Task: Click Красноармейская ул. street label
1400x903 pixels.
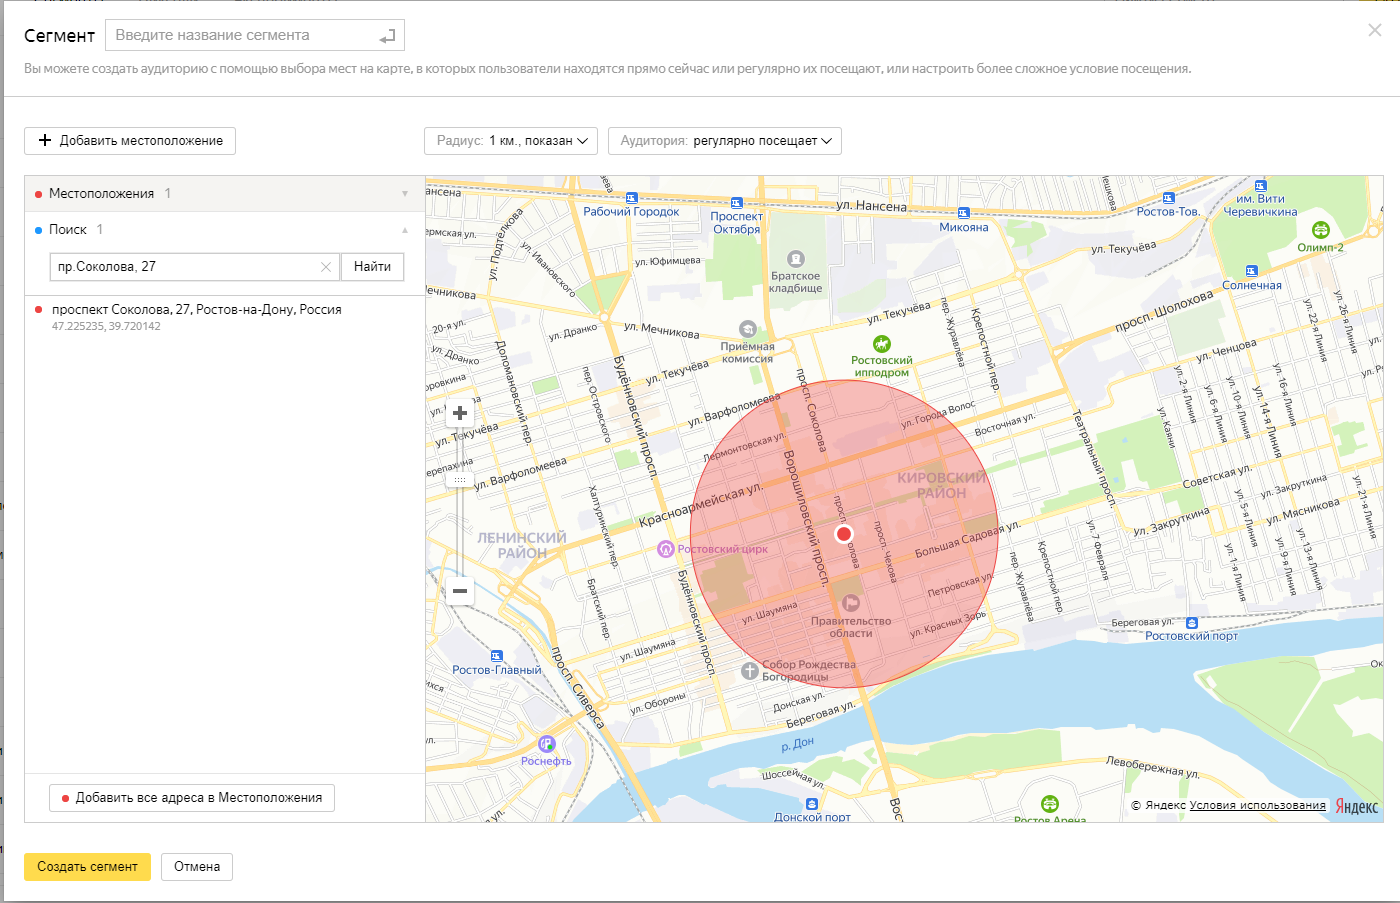Action: point(701,505)
